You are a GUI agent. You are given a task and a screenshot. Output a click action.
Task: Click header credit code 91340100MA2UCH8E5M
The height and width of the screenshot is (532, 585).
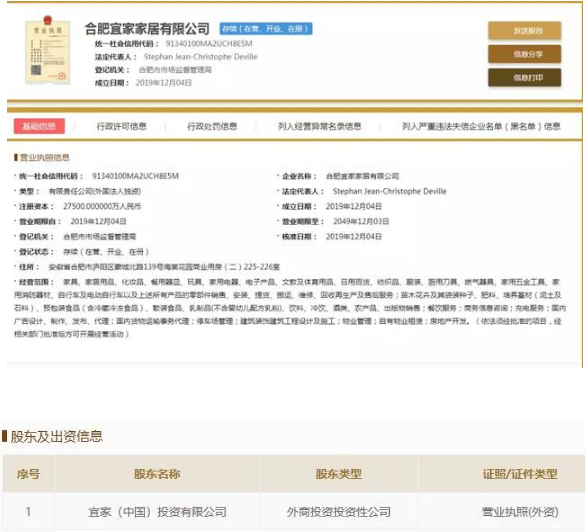[209, 44]
